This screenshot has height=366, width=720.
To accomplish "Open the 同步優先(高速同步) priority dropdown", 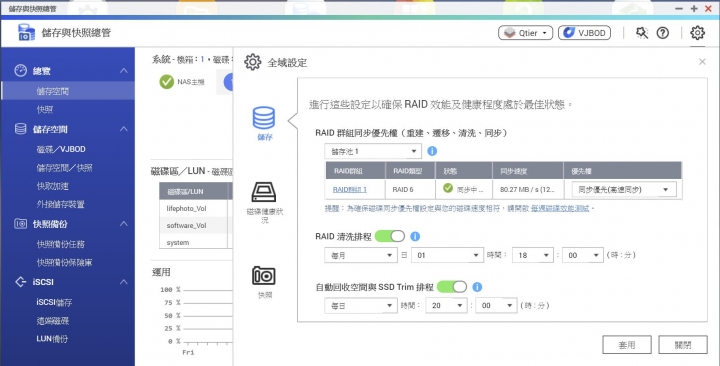I will coord(624,189).
